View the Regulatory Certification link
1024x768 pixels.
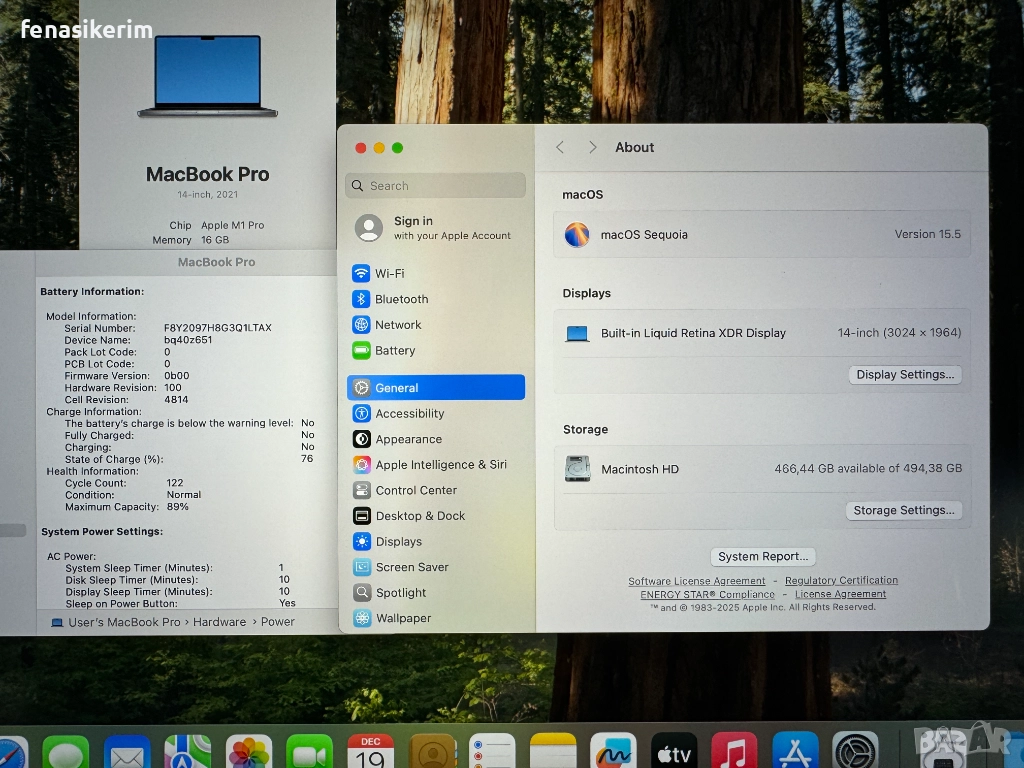pos(841,581)
